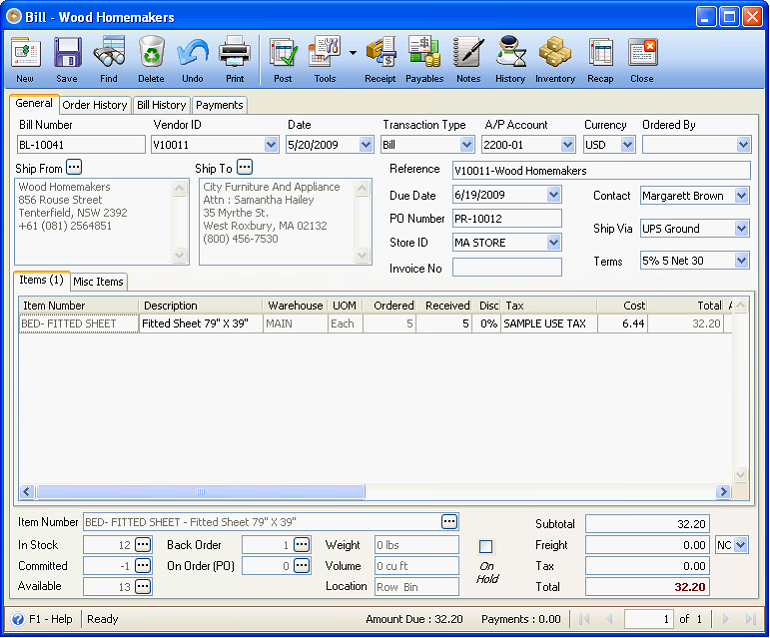Screen dimensions: 770x638
Task: Click the Bill Number input field
Action: tap(81, 145)
